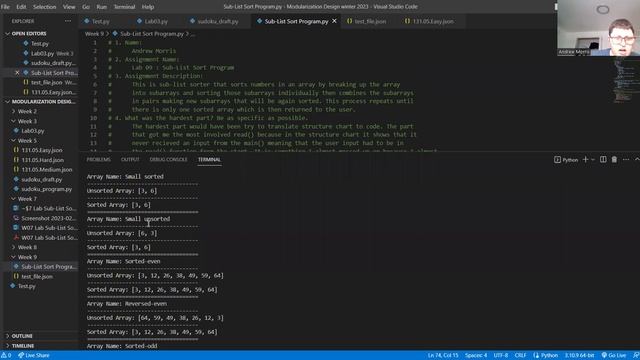The height and width of the screenshot is (360, 640).
Task: Open the launch profile dropdown arrow
Action: 593,160
